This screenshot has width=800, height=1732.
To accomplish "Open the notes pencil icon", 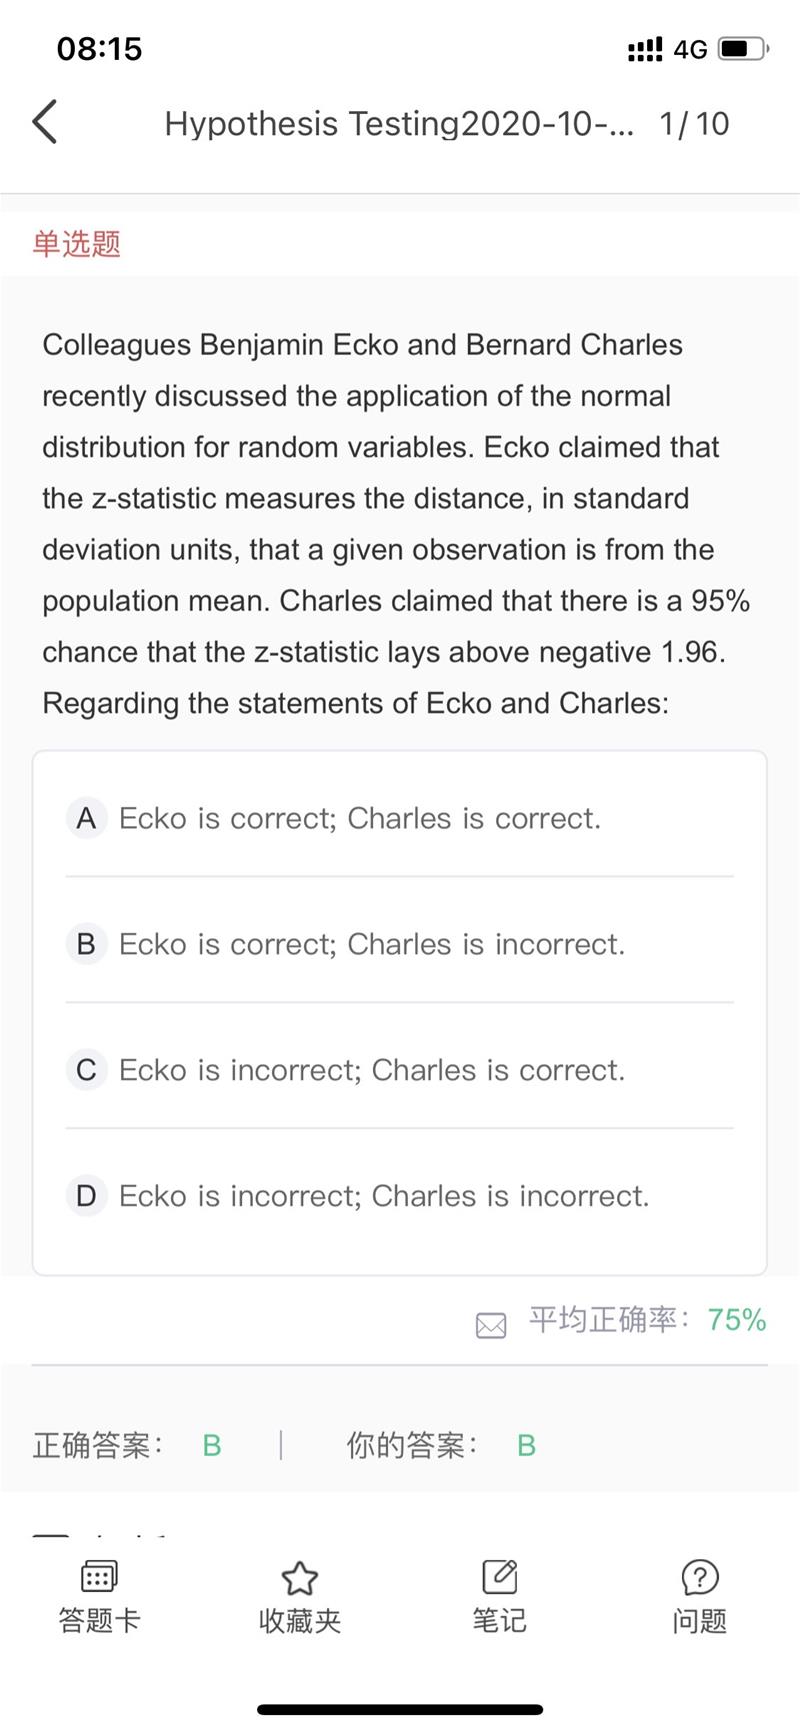I will point(499,1577).
